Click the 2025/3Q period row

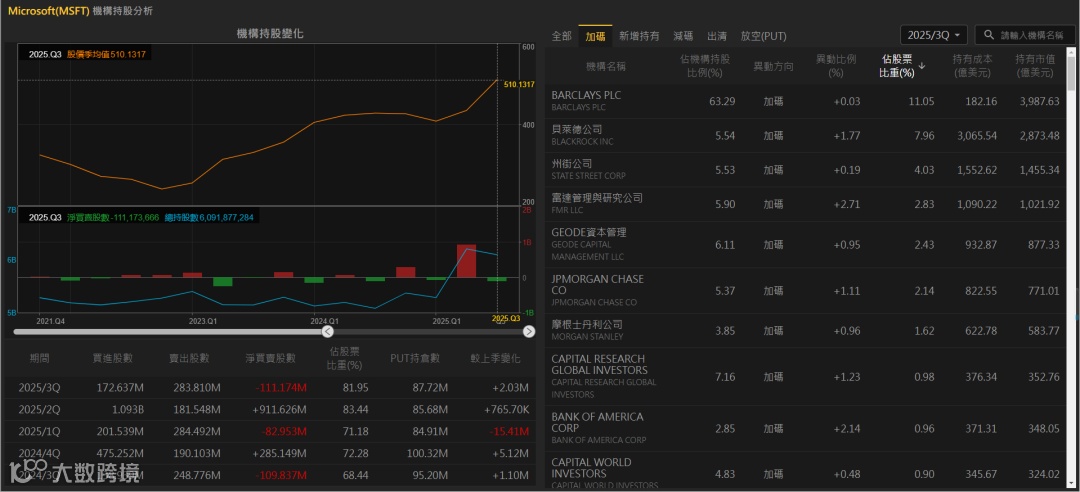click(x=270, y=388)
